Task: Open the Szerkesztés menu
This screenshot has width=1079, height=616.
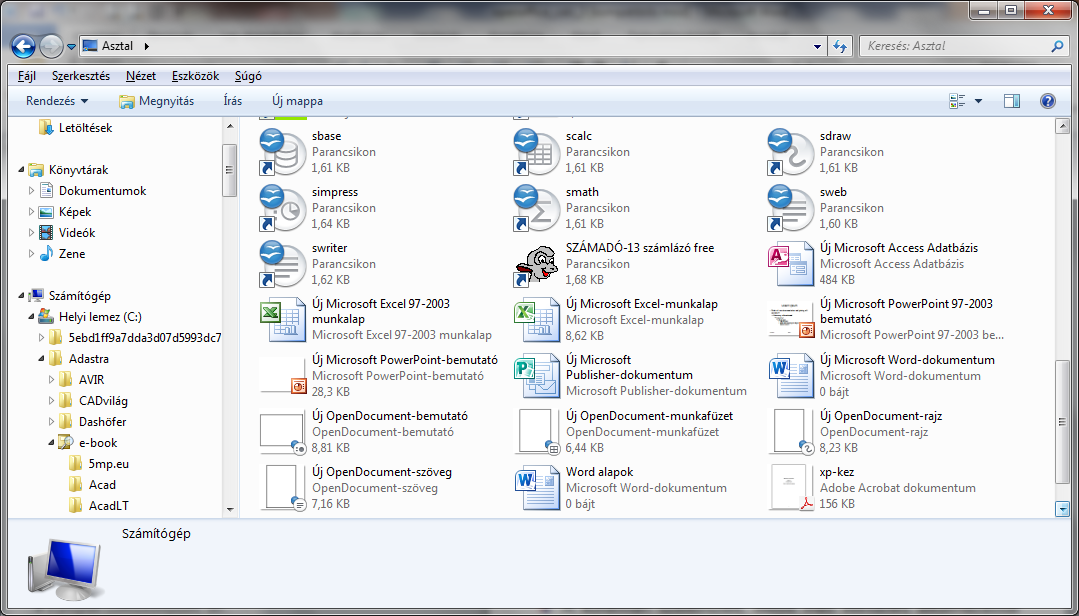Action: (81, 76)
